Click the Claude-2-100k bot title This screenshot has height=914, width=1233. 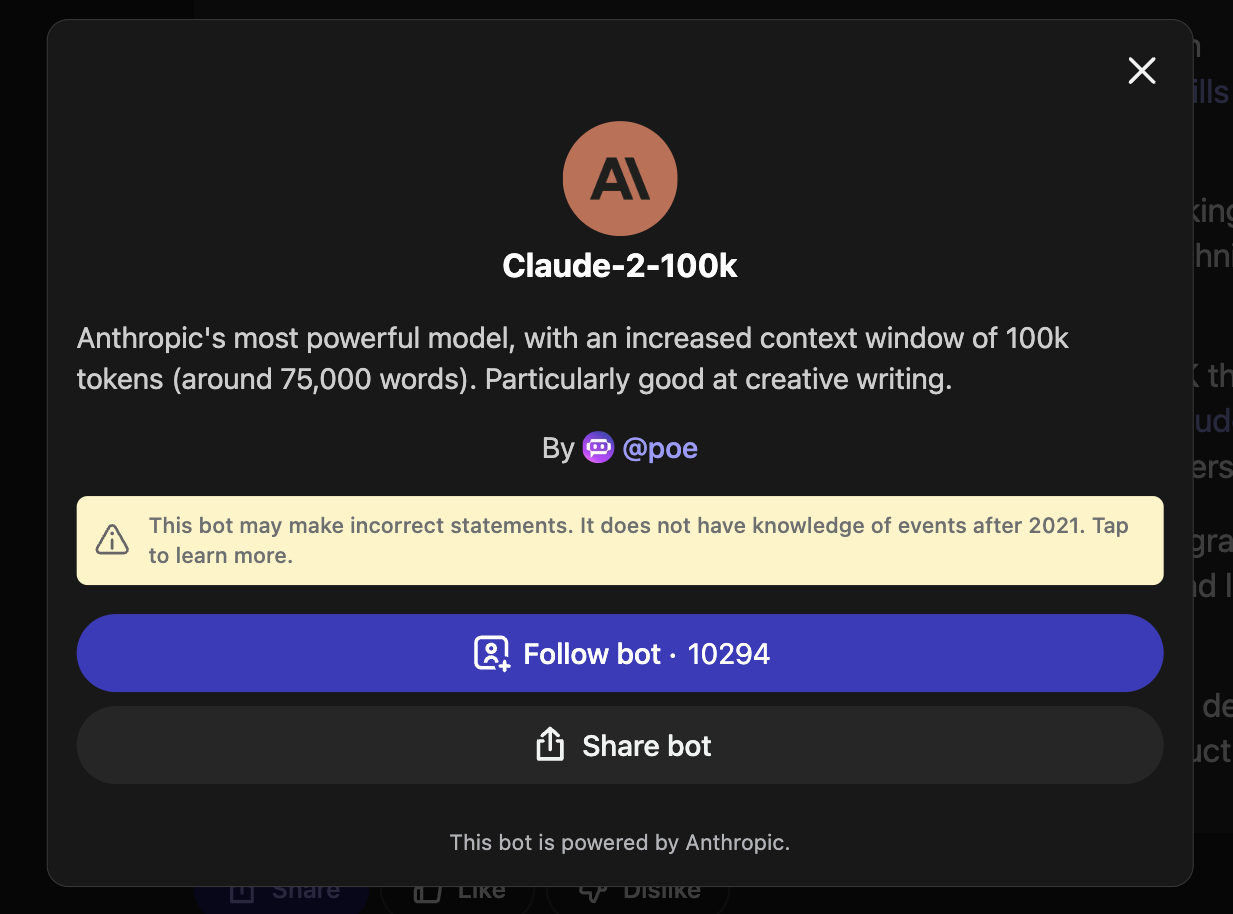click(620, 266)
